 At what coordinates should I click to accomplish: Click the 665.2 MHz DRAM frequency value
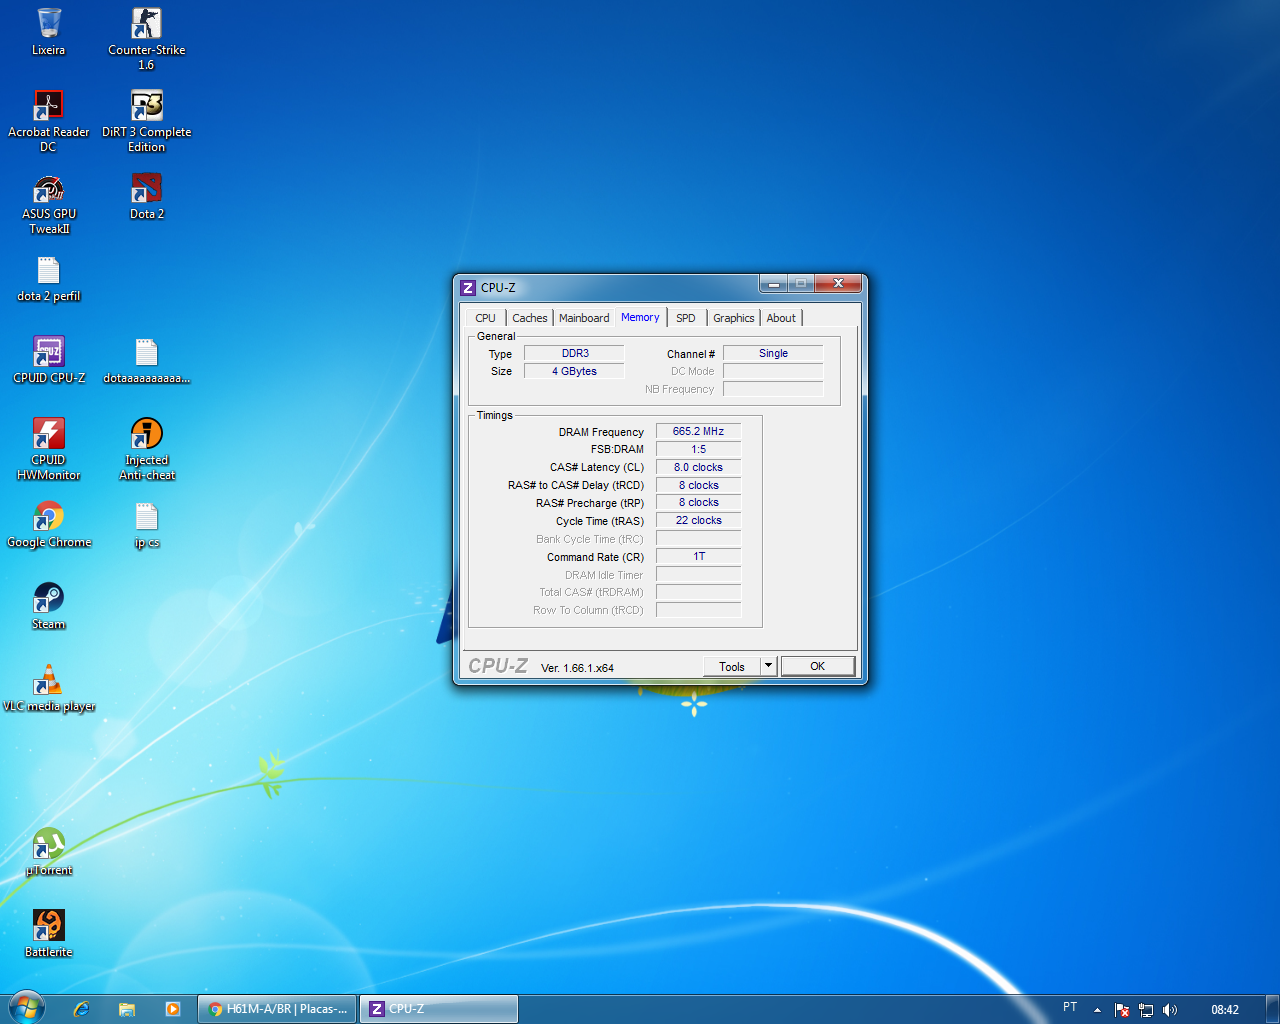point(698,431)
